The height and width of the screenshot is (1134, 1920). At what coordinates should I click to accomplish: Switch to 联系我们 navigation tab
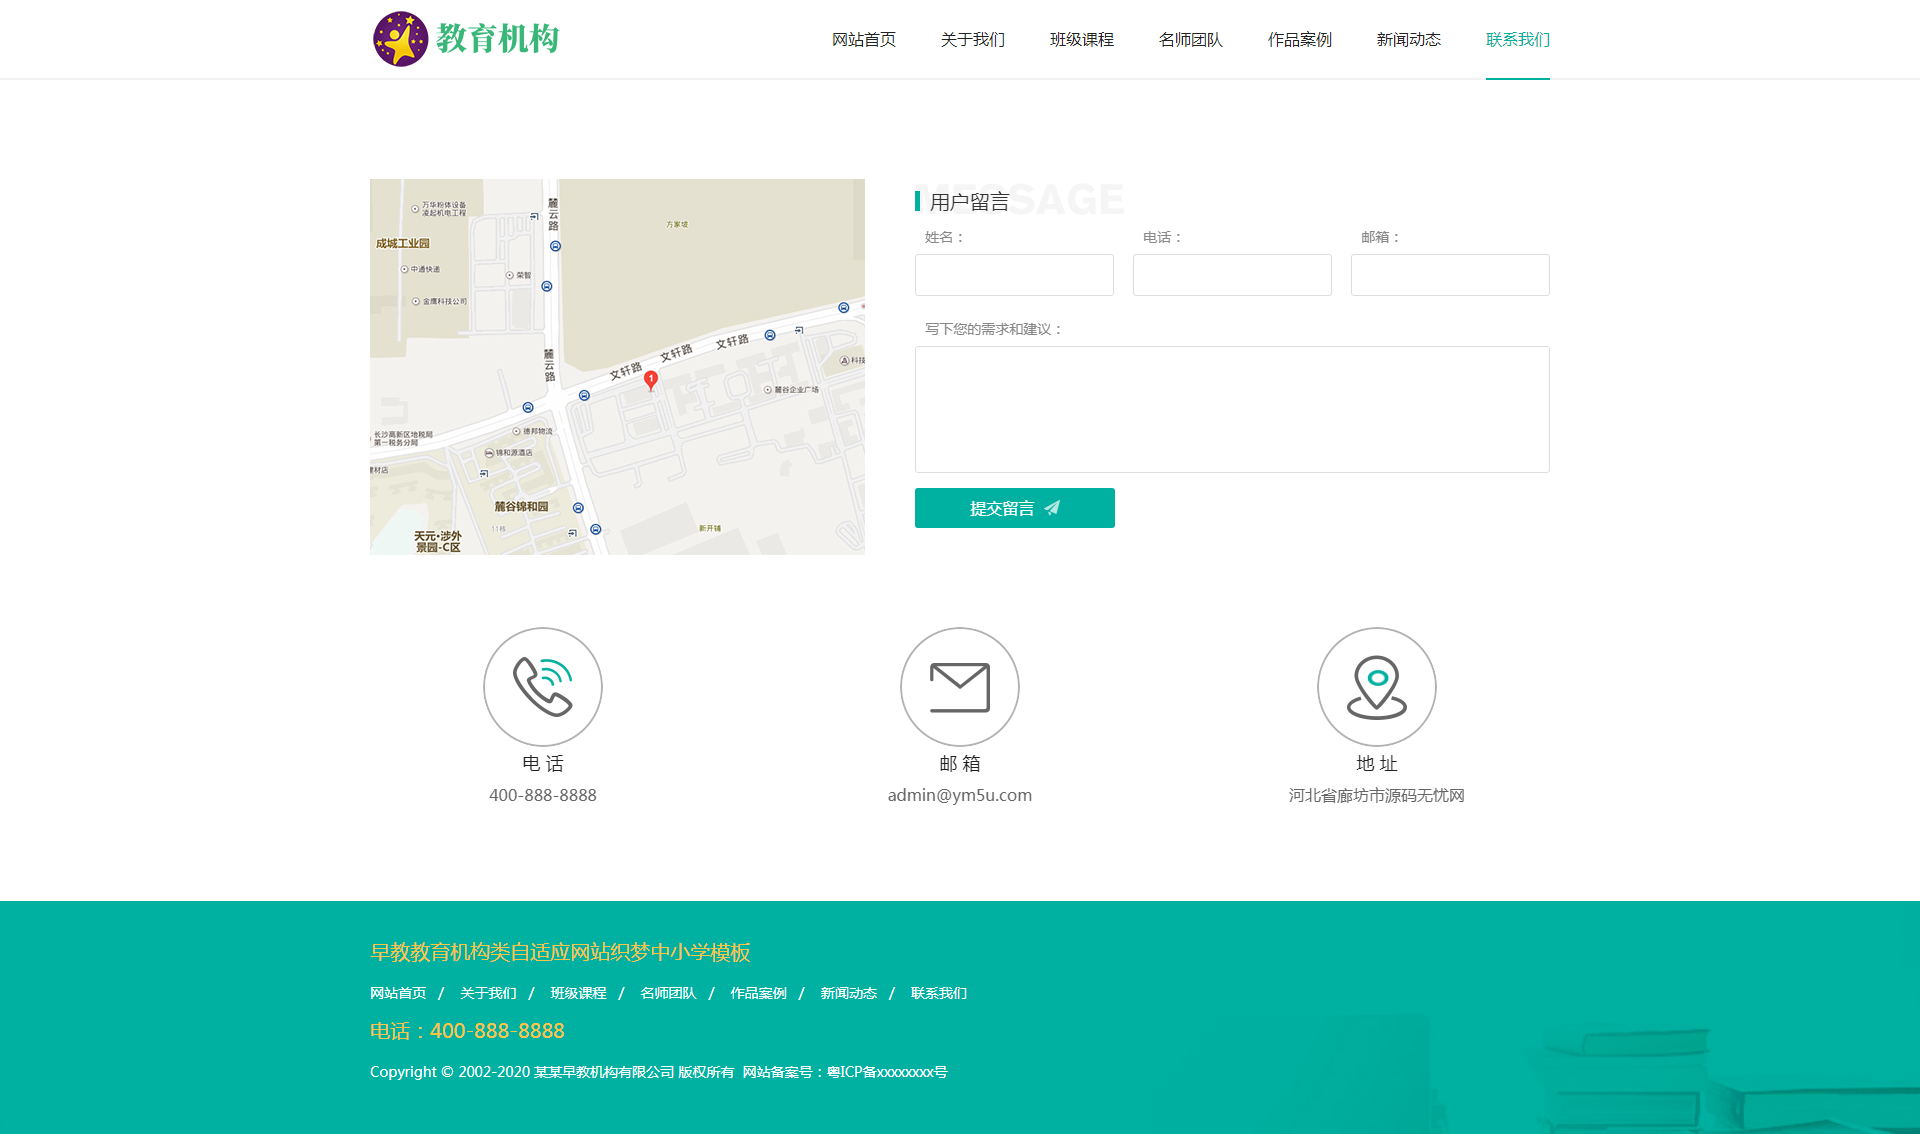[1518, 40]
